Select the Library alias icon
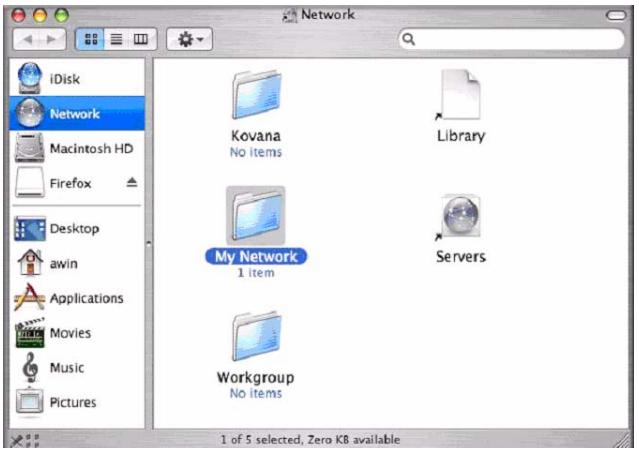Image resolution: width=639 pixels, height=451 pixels. pos(460,95)
